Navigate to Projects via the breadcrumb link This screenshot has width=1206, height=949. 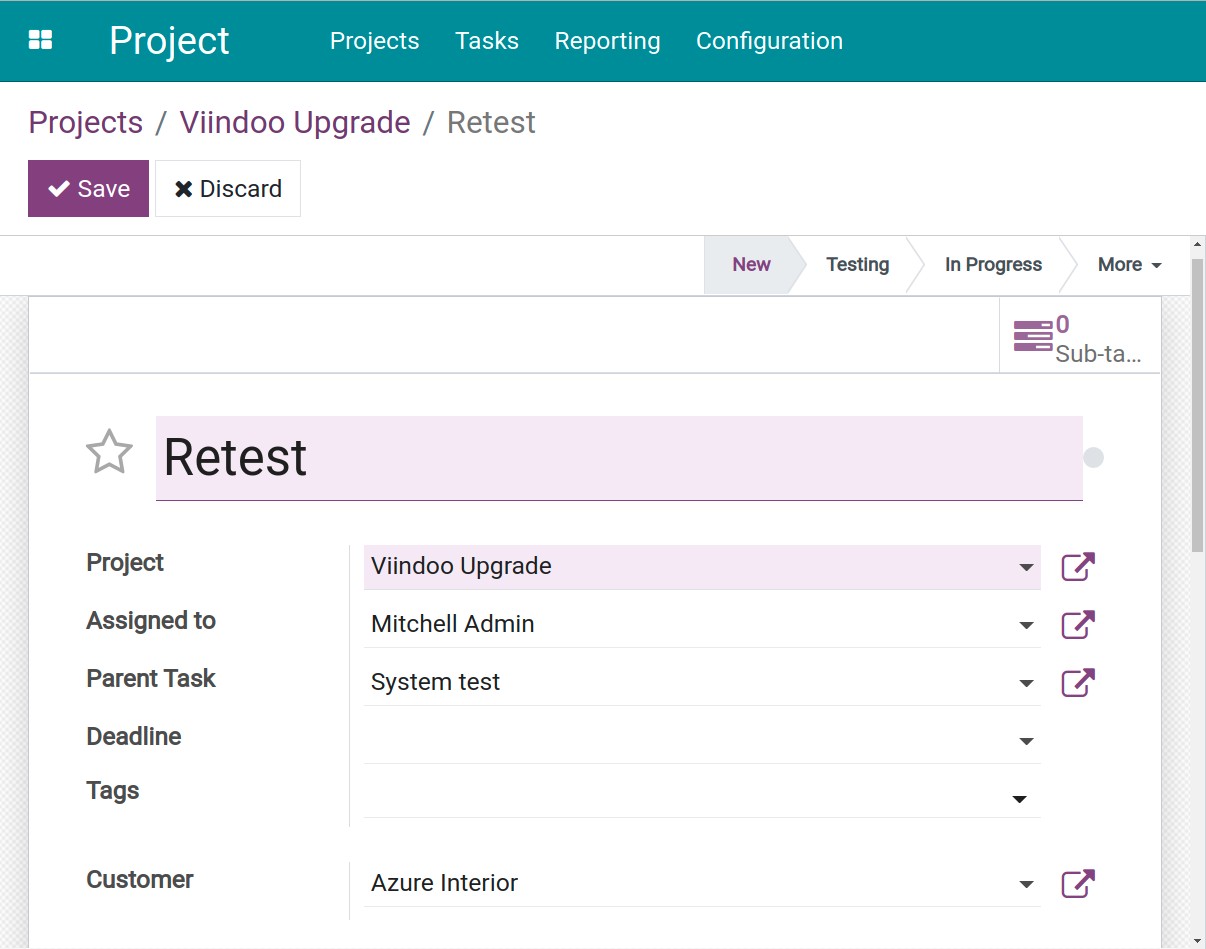point(85,122)
